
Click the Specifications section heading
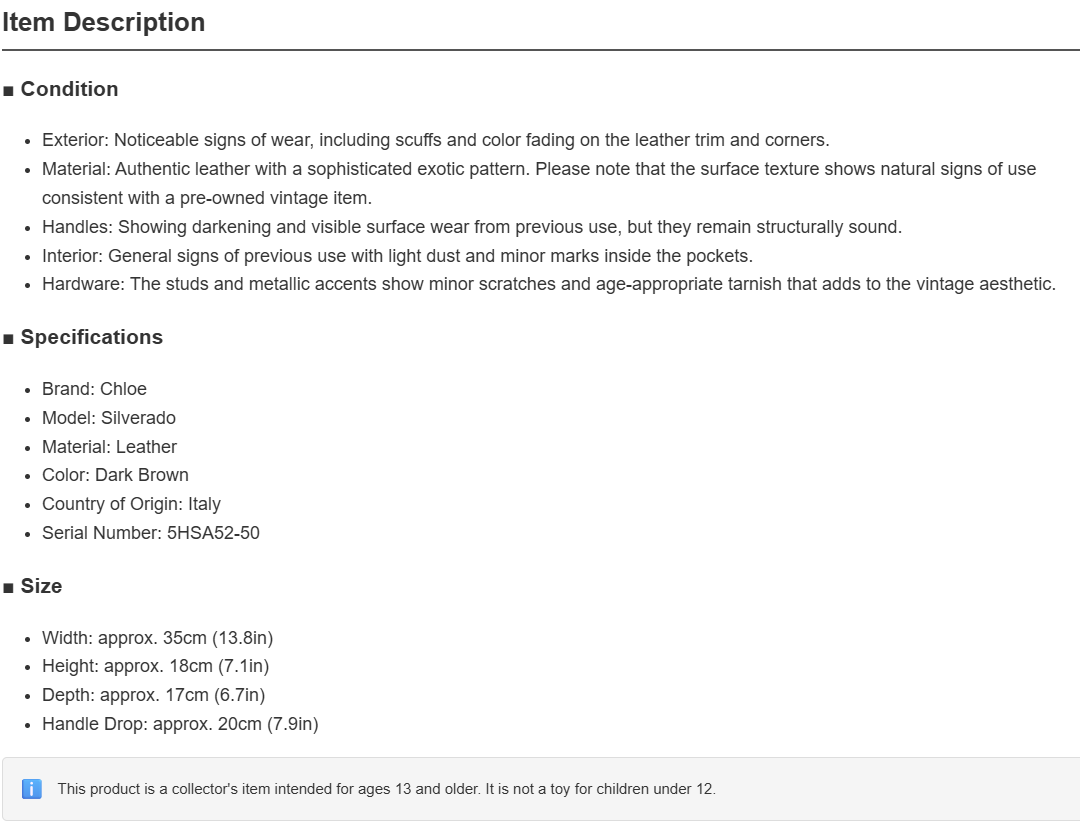92,337
